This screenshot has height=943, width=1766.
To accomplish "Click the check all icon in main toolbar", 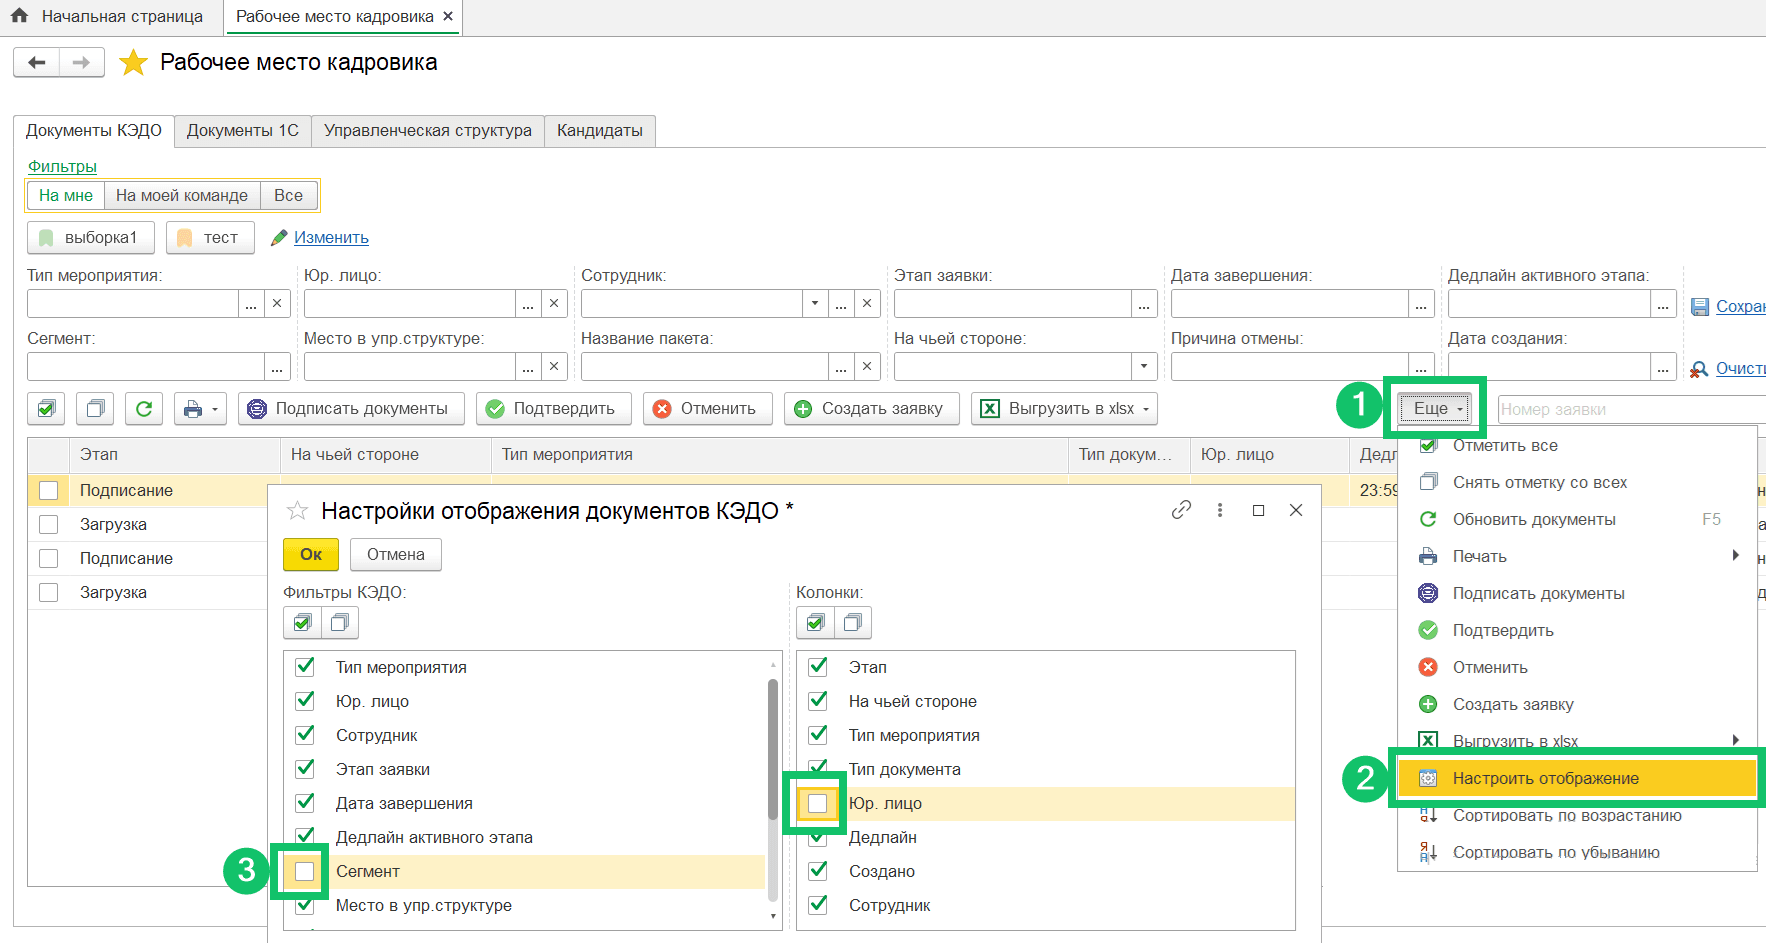I will click(x=46, y=408).
